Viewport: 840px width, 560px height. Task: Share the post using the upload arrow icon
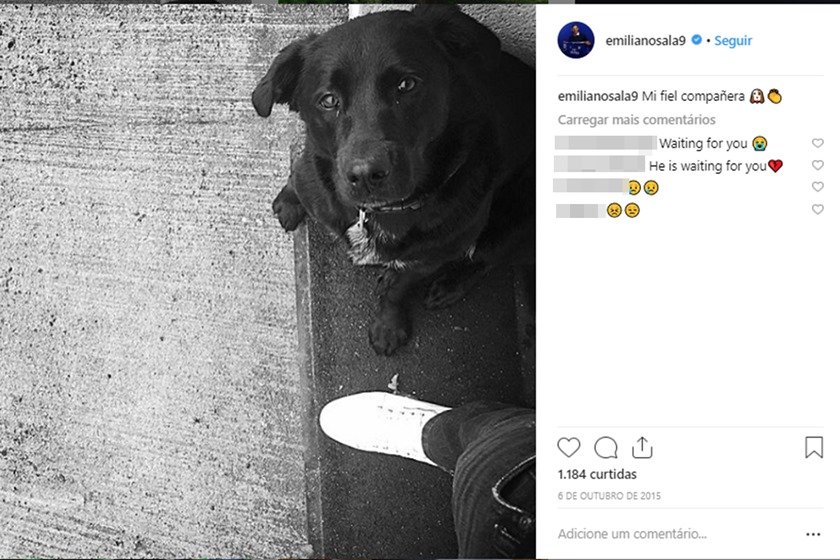point(642,447)
